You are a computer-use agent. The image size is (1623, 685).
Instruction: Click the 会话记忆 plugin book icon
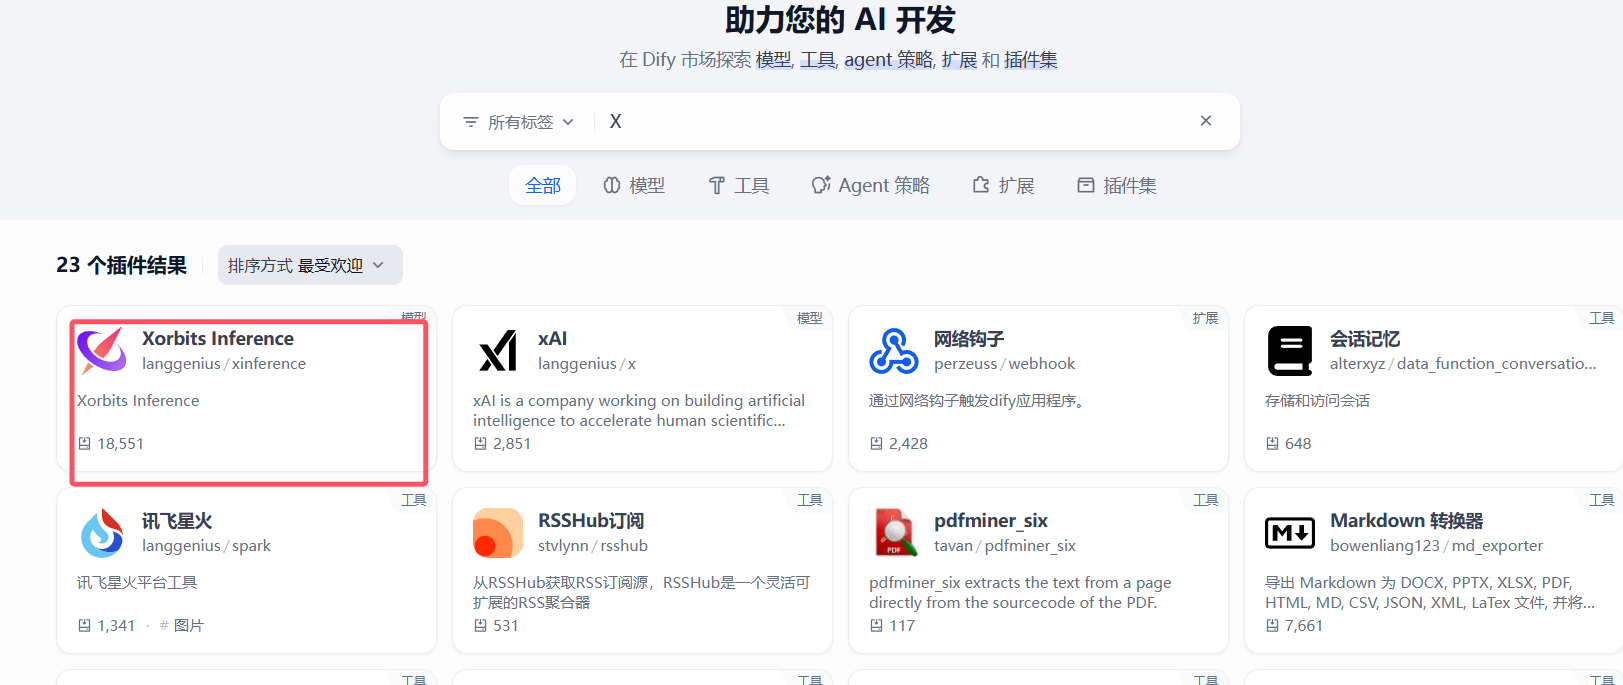[x=1290, y=351]
